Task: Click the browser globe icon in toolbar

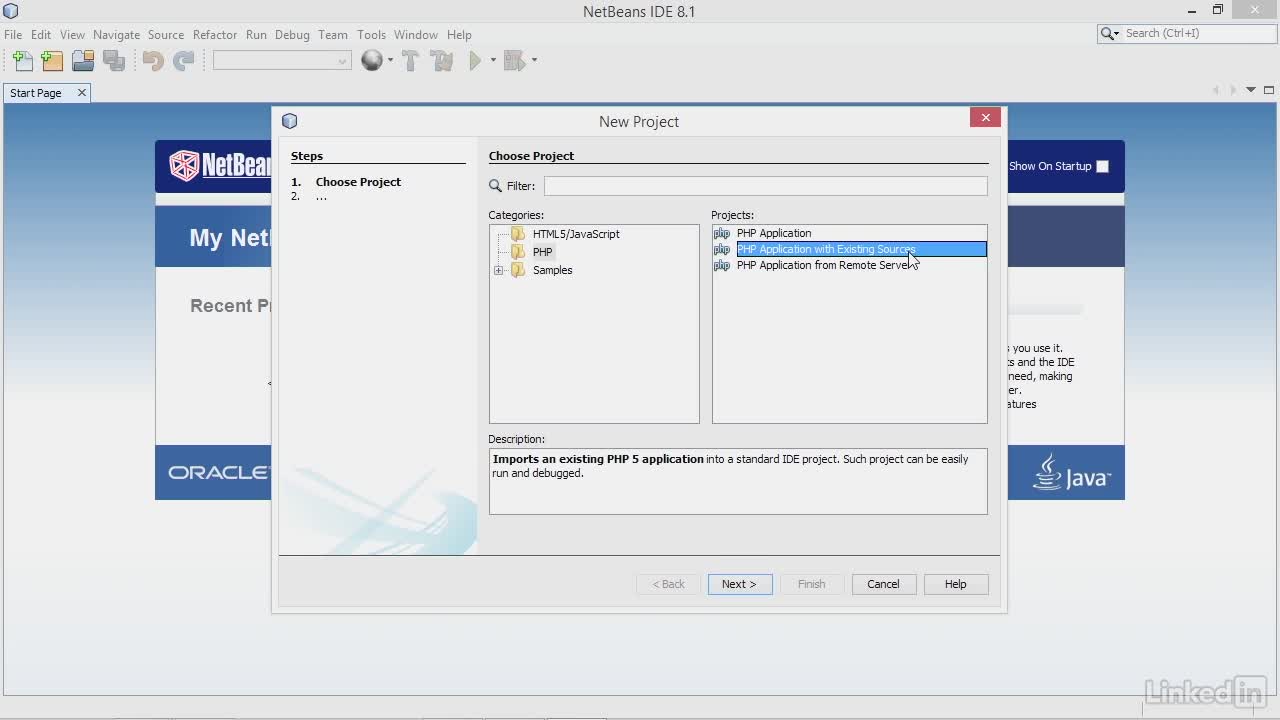Action: click(372, 61)
